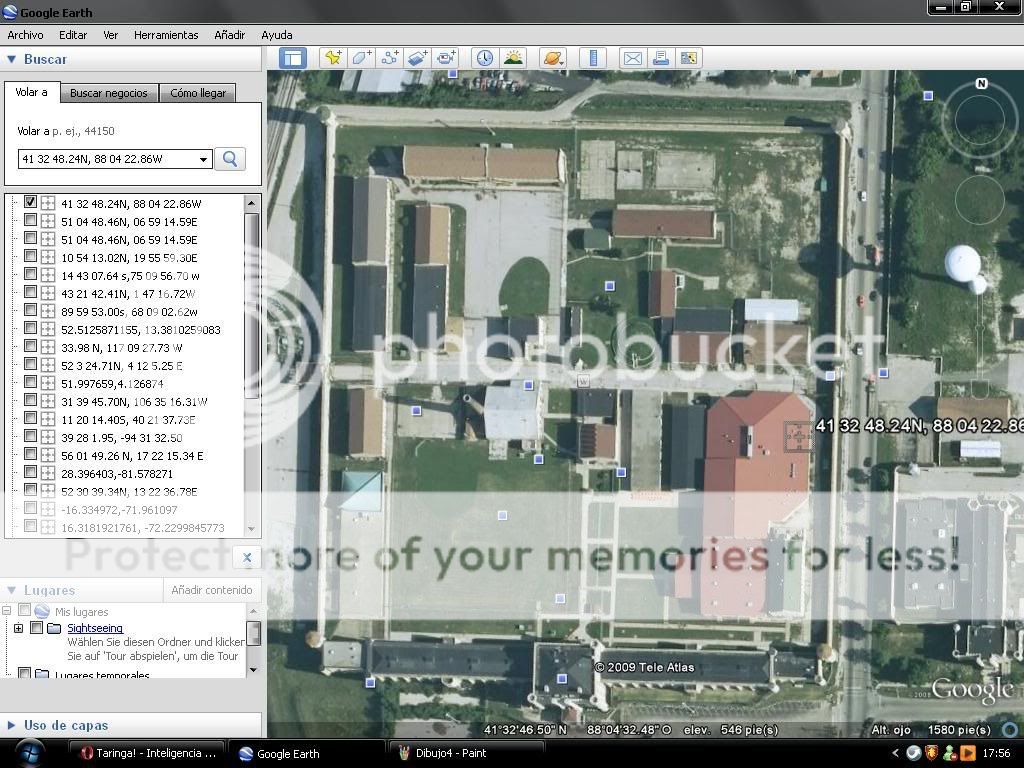Print the current view

tap(660, 58)
